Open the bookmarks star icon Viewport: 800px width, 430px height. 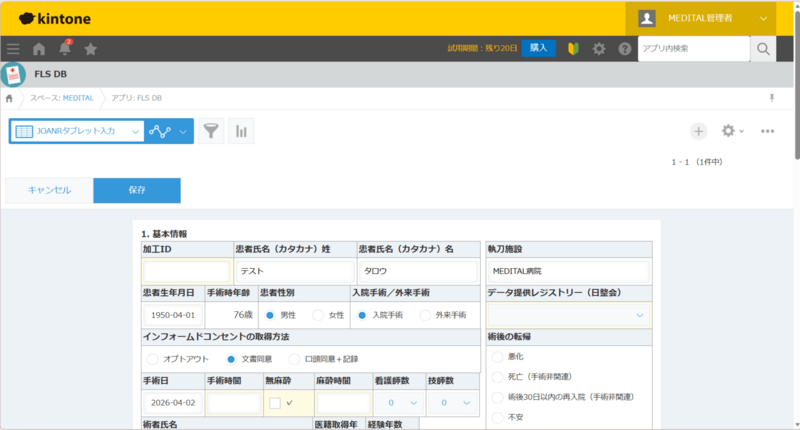[x=91, y=49]
